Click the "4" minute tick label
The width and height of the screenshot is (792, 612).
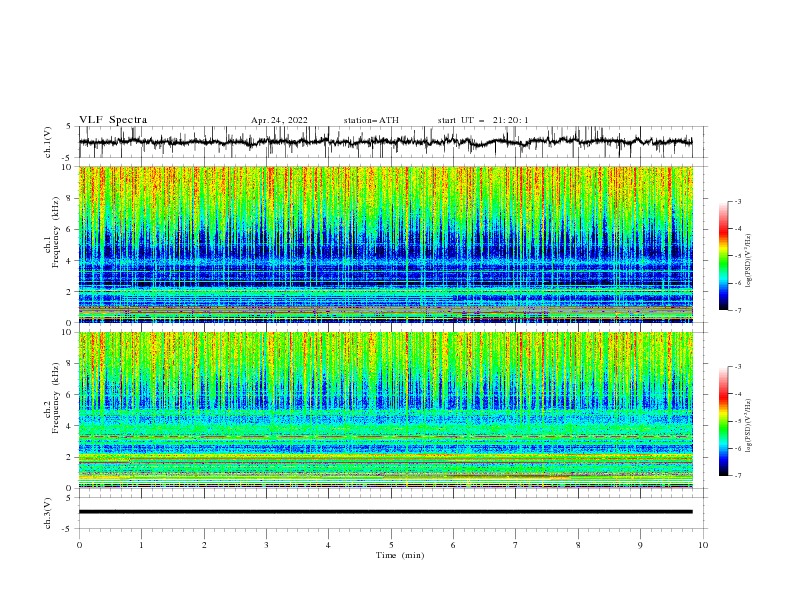pos(328,545)
